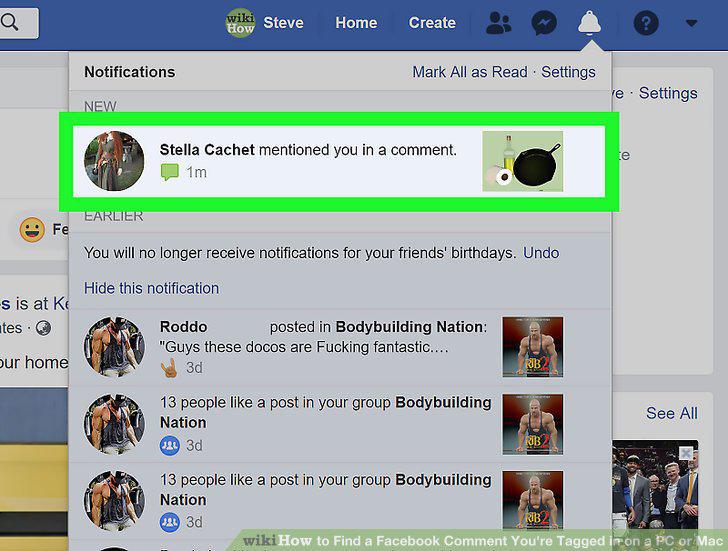Image resolution: width=728 pixels, height=551 pixels.
Task: Undo the birthday notification change
Action: point(541,253)
